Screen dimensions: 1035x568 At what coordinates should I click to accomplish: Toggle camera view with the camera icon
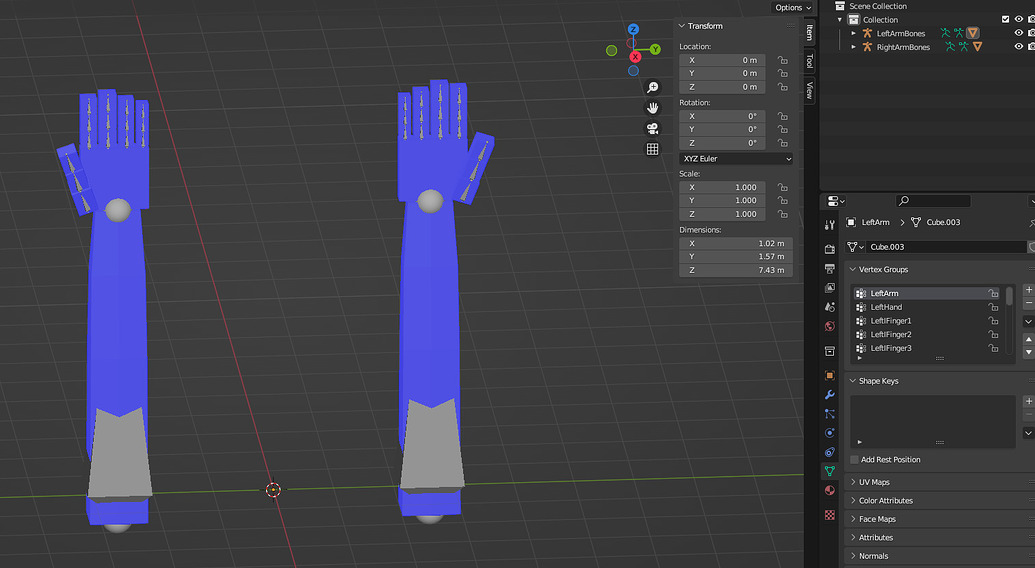(x=652, y=129)
